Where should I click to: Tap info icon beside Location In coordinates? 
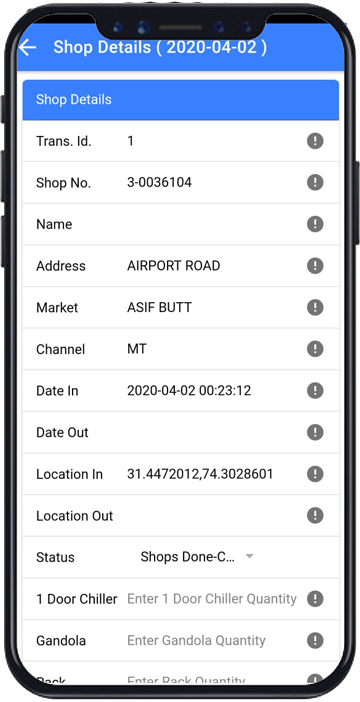click(x=315, y=474)
